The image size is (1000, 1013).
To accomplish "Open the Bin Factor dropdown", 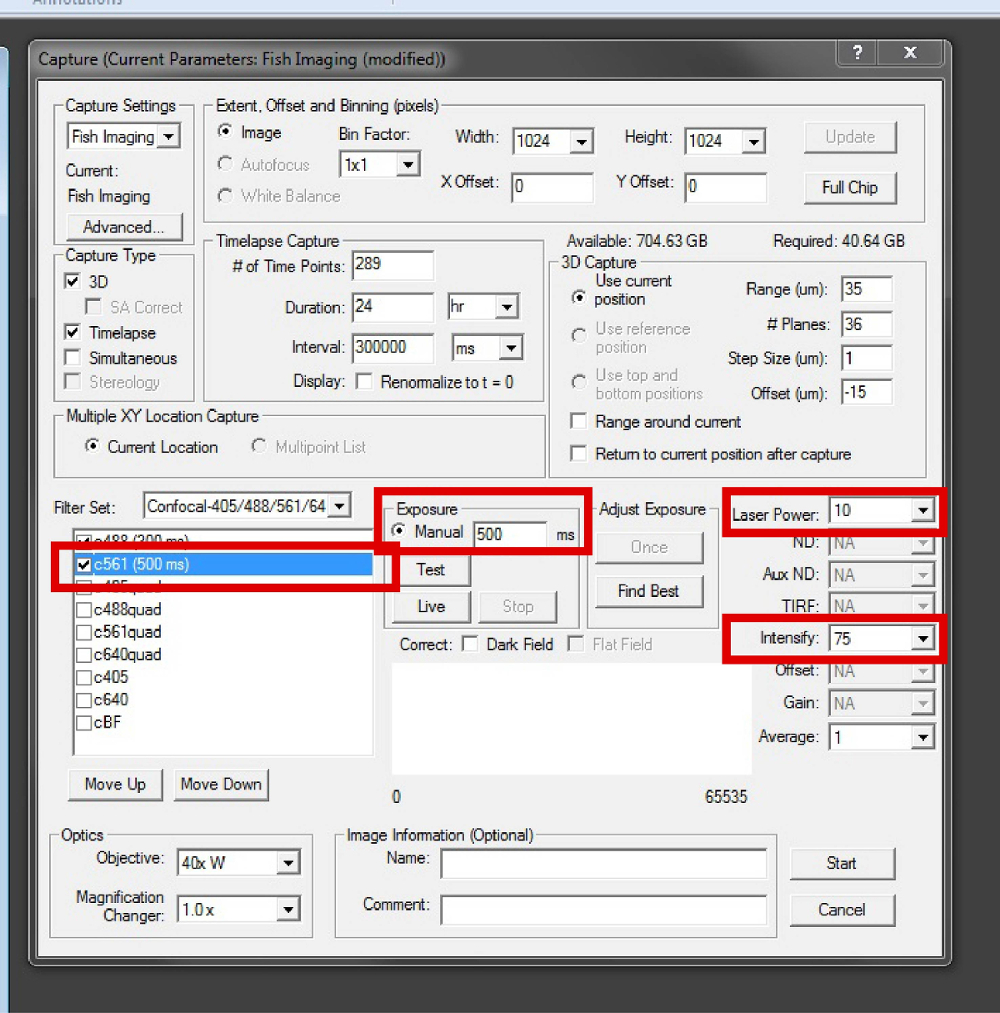I will [x=407, y=165].
